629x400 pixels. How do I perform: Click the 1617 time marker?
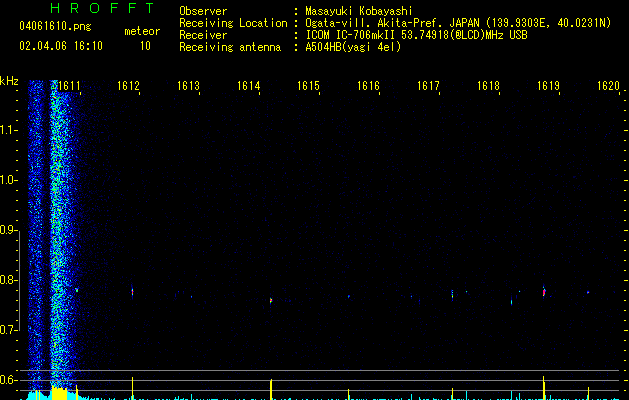tap(428, 86)
